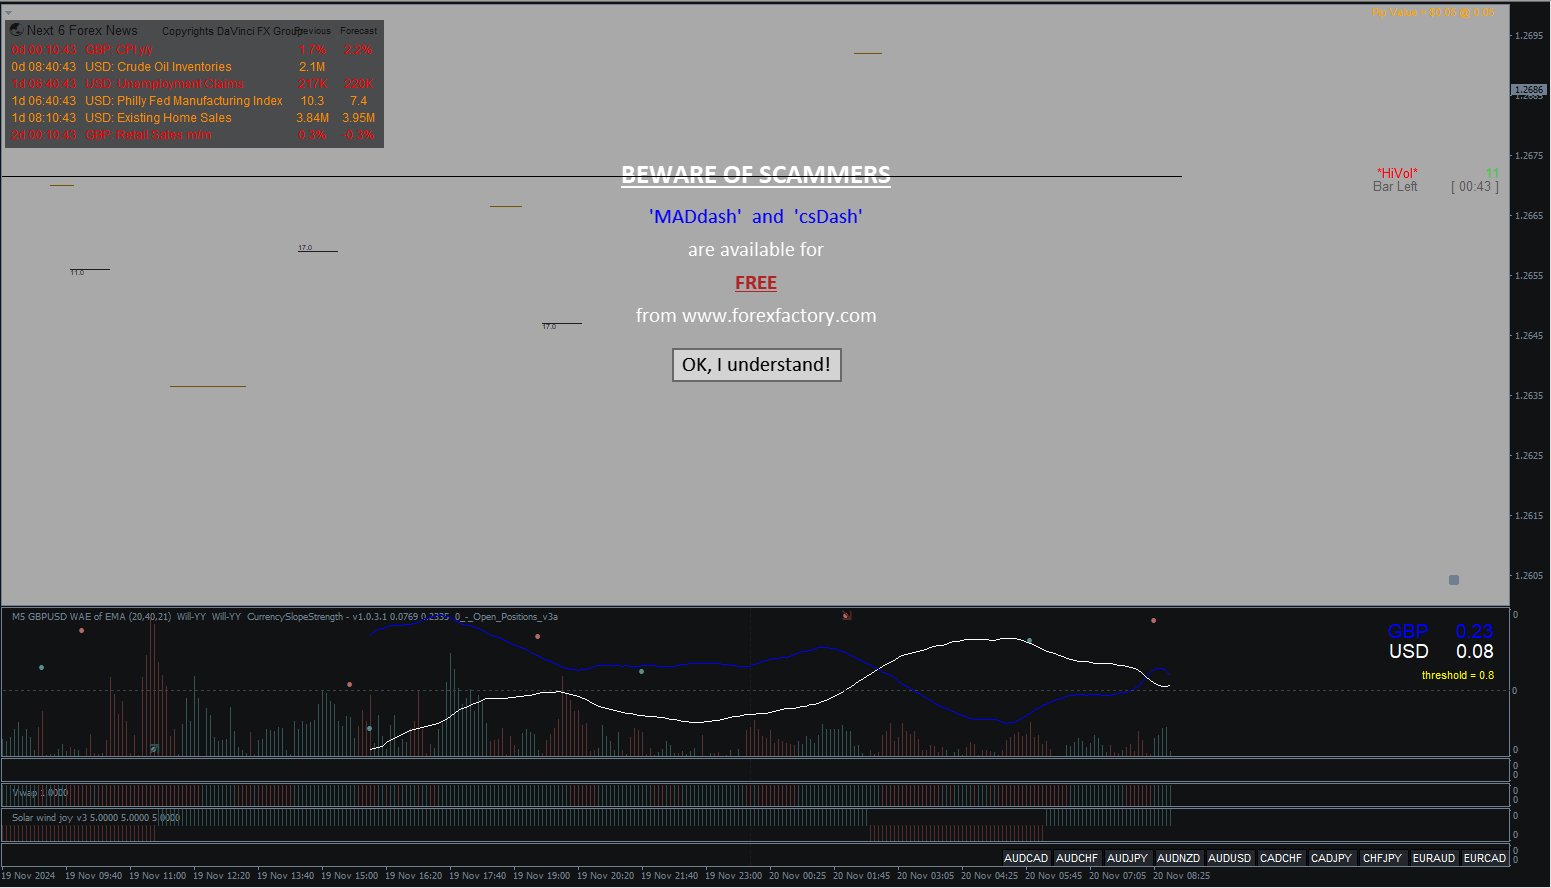Switch chart to CHFJPY pair
Image resolution: width=1551 pixels, height=888 pixels.
pyautogui.click(x=1383, y=858)
